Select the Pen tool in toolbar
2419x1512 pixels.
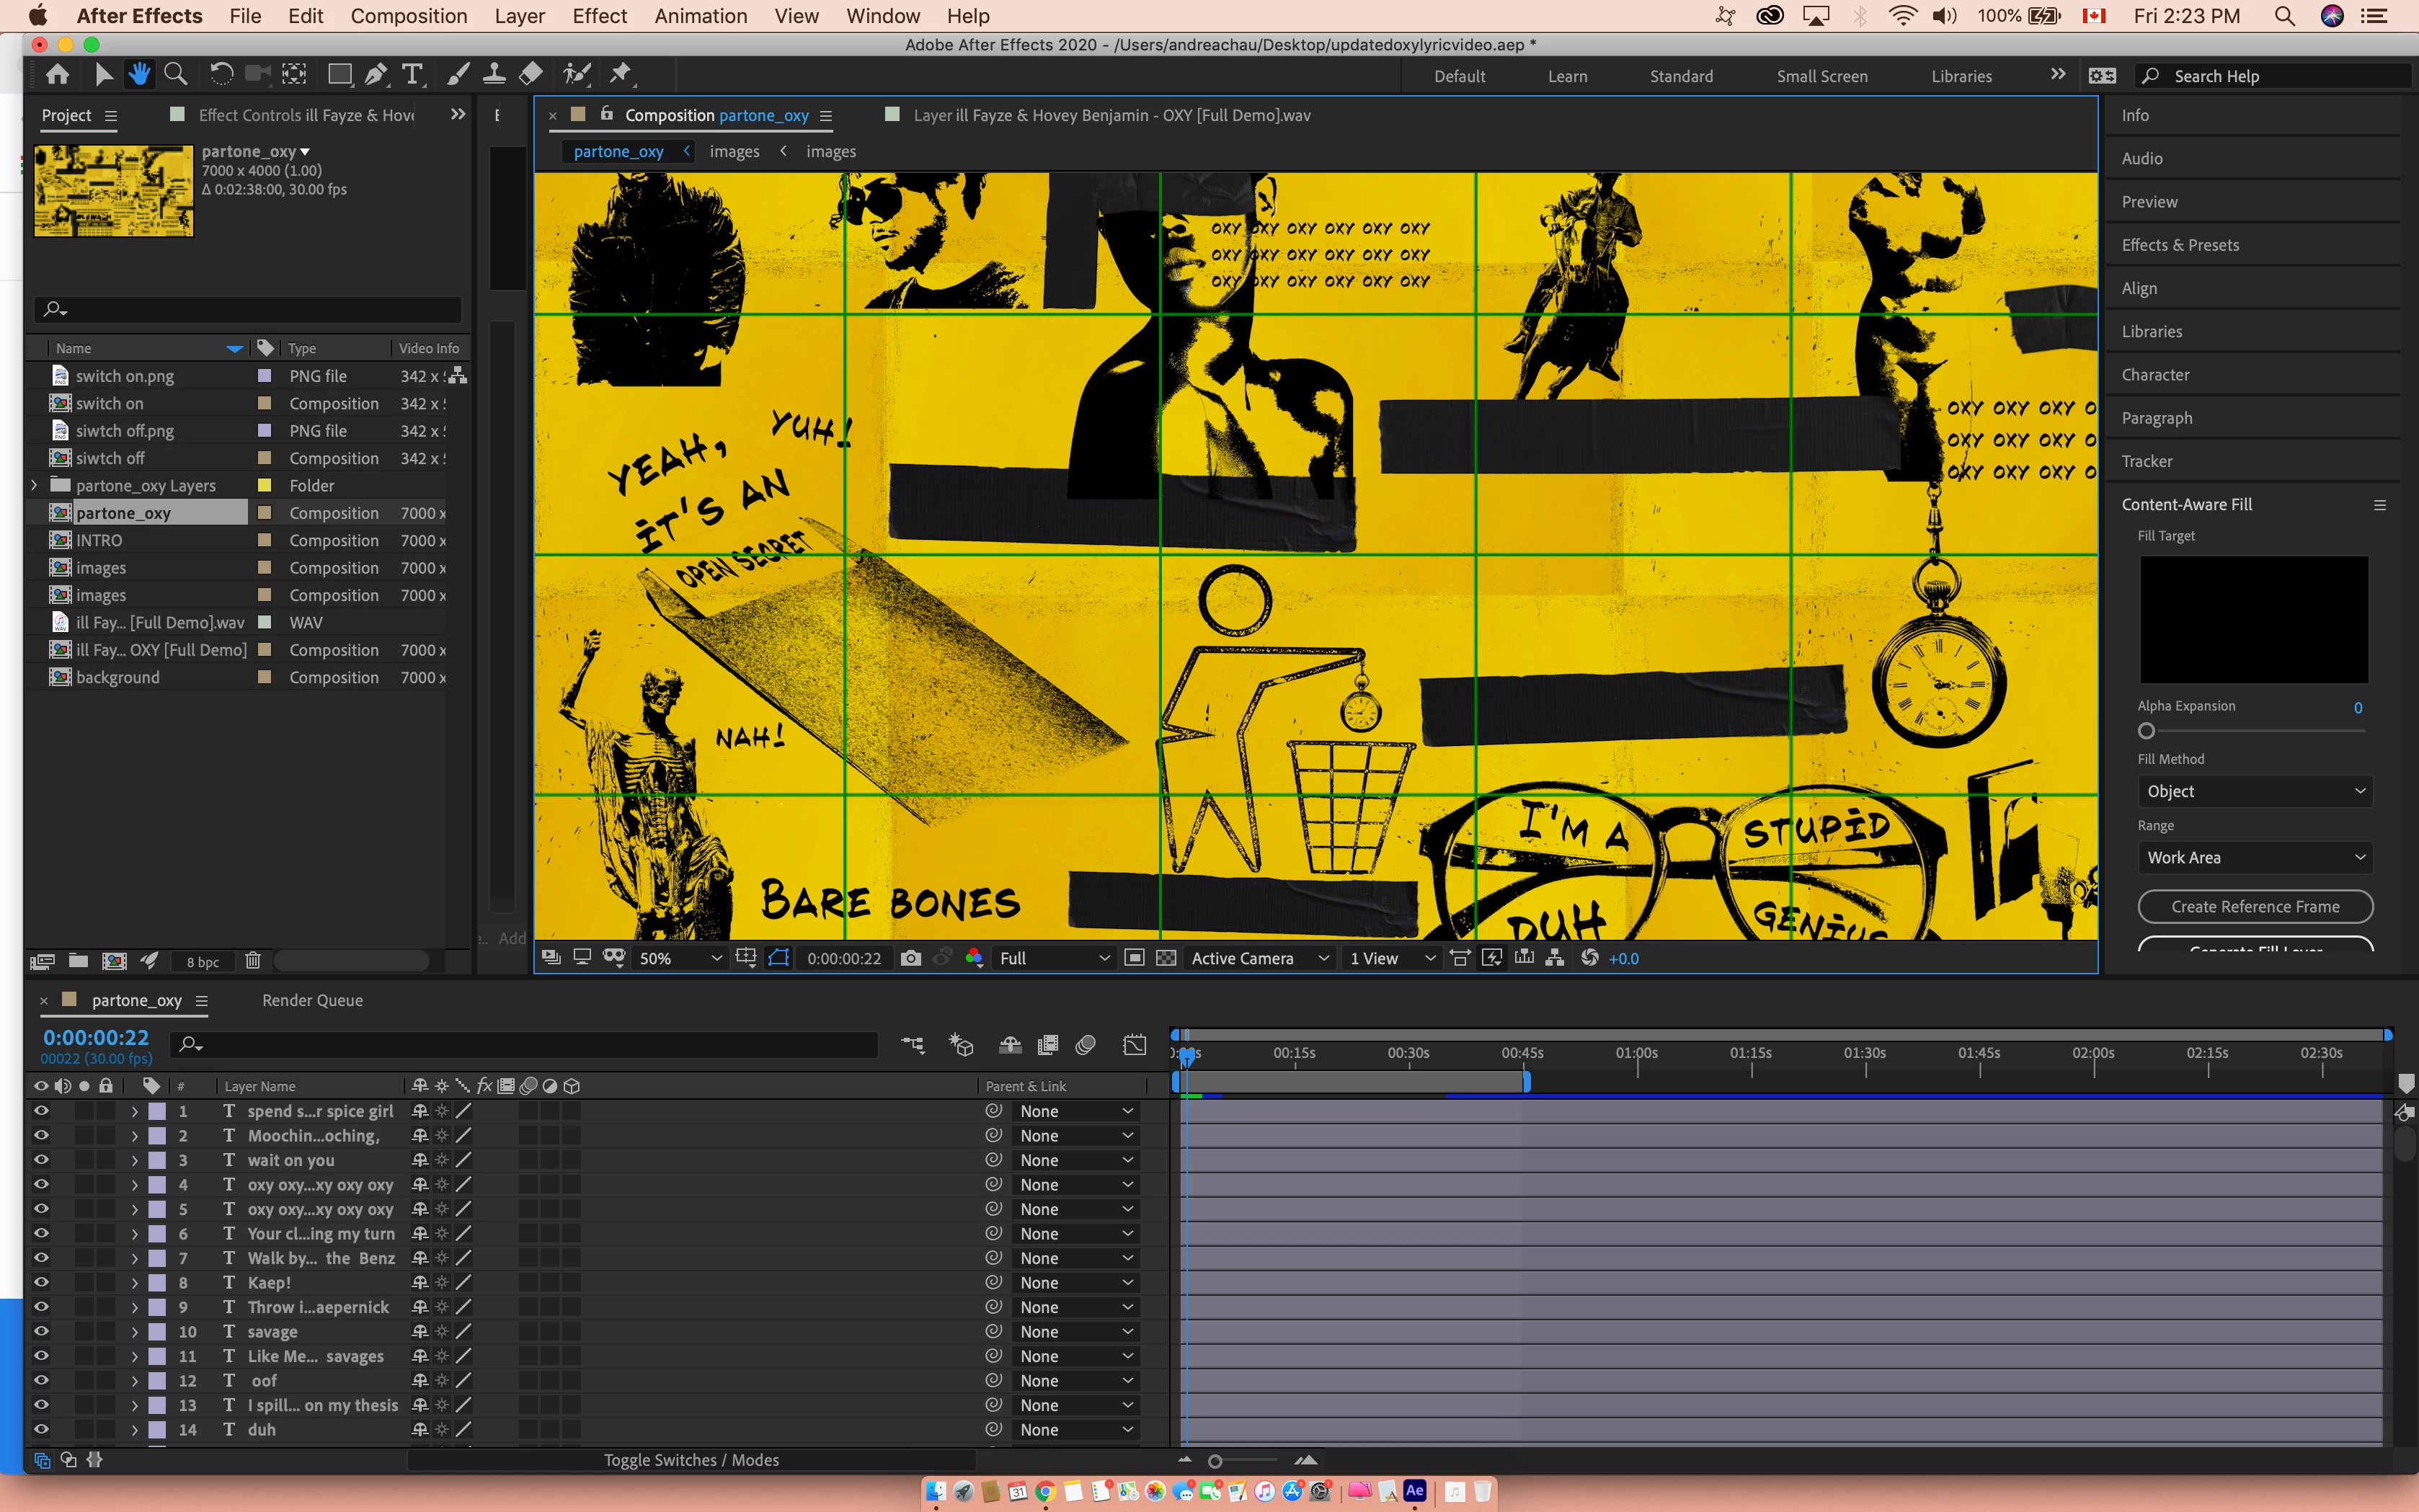point(376,74)
